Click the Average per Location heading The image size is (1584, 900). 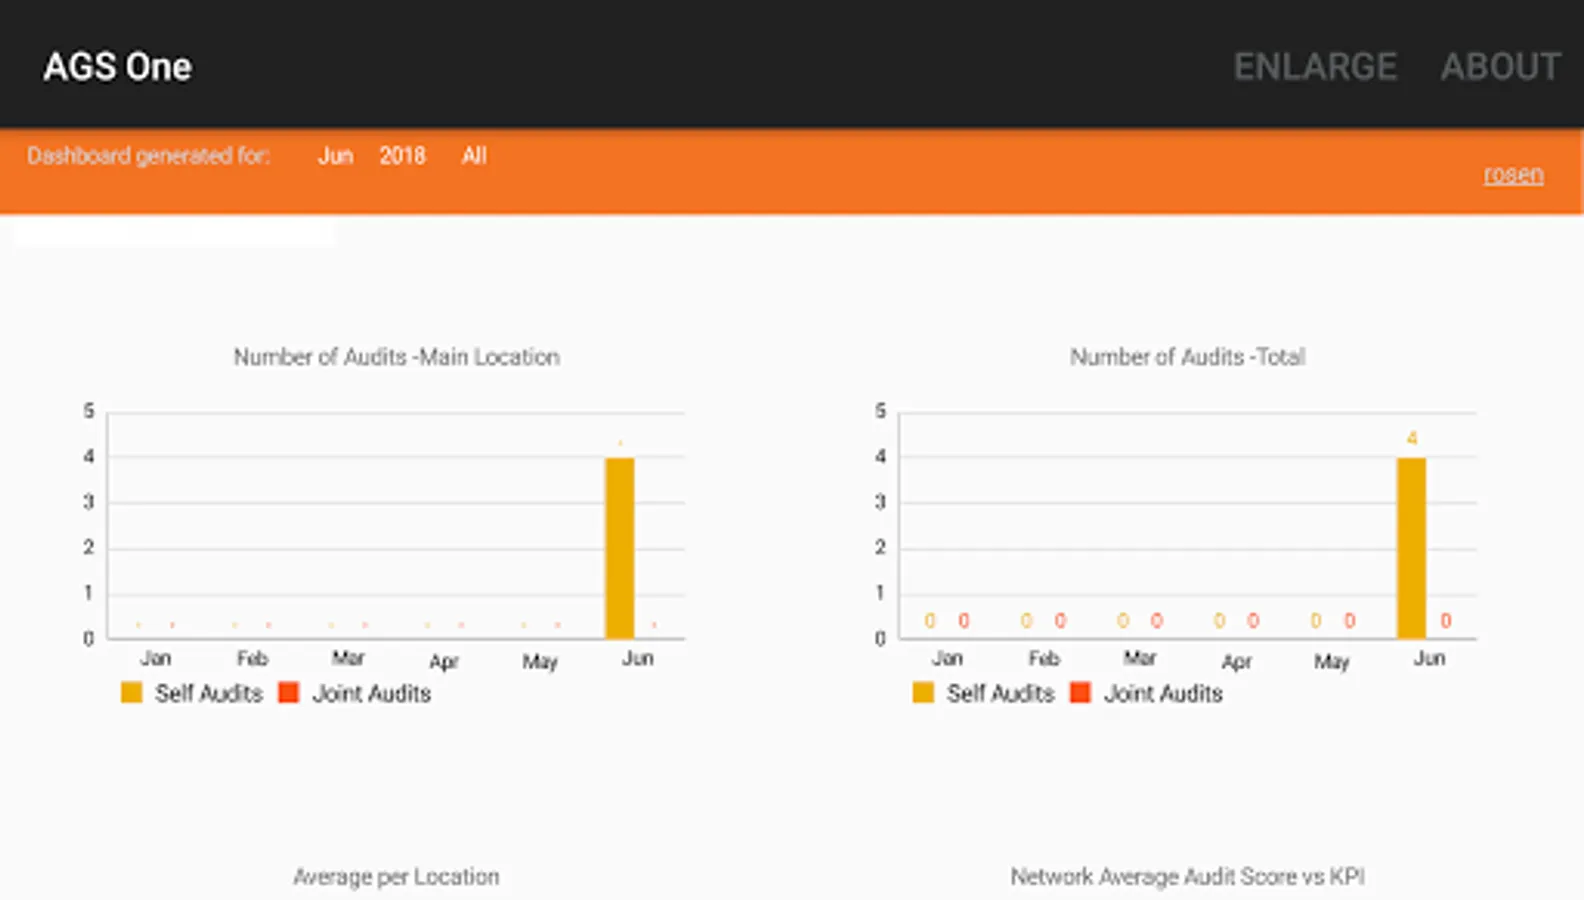click(396, 877)
